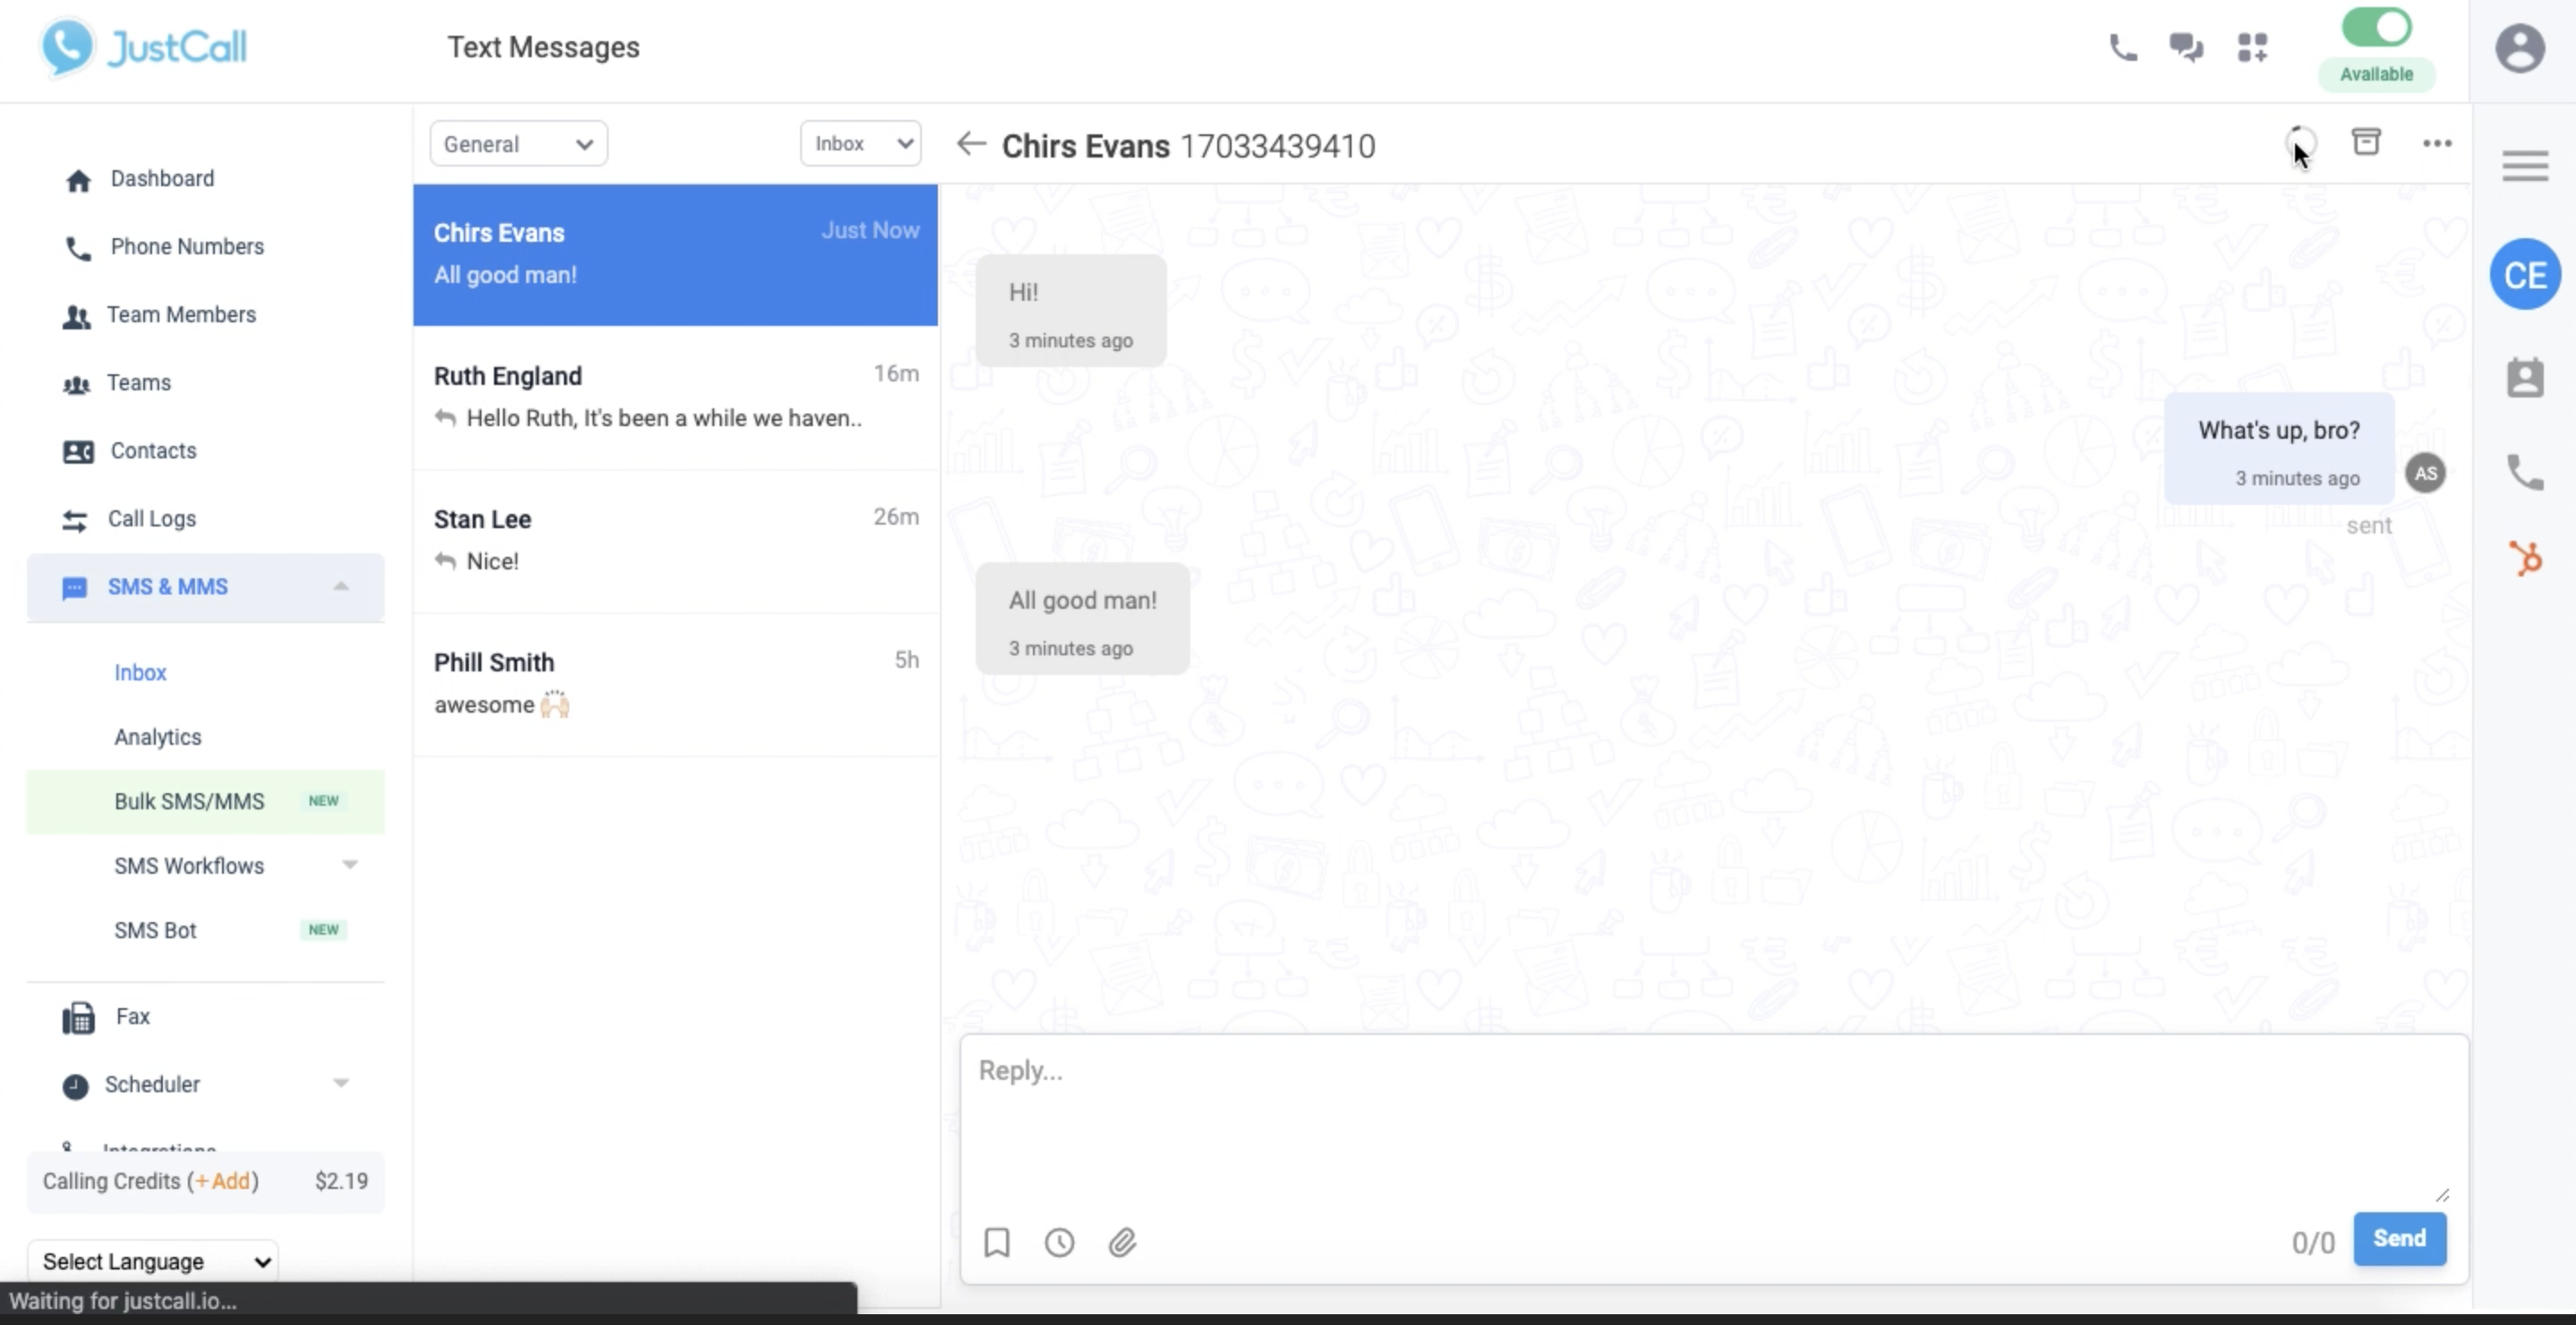Image resolution: width=2576 pixels, height=1325 pixels.
Task: Open the dialer phone icon in header
Action: click(x=2123, y=47)
